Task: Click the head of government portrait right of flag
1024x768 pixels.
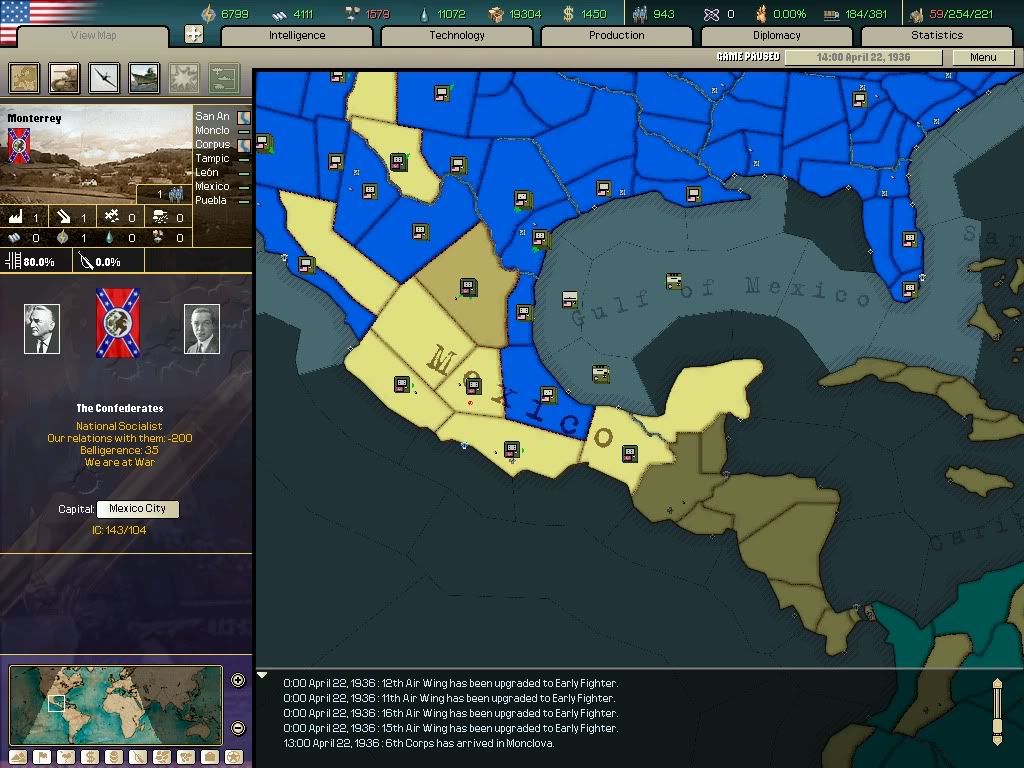Action: pyautogui.click(x=202, y=329)
